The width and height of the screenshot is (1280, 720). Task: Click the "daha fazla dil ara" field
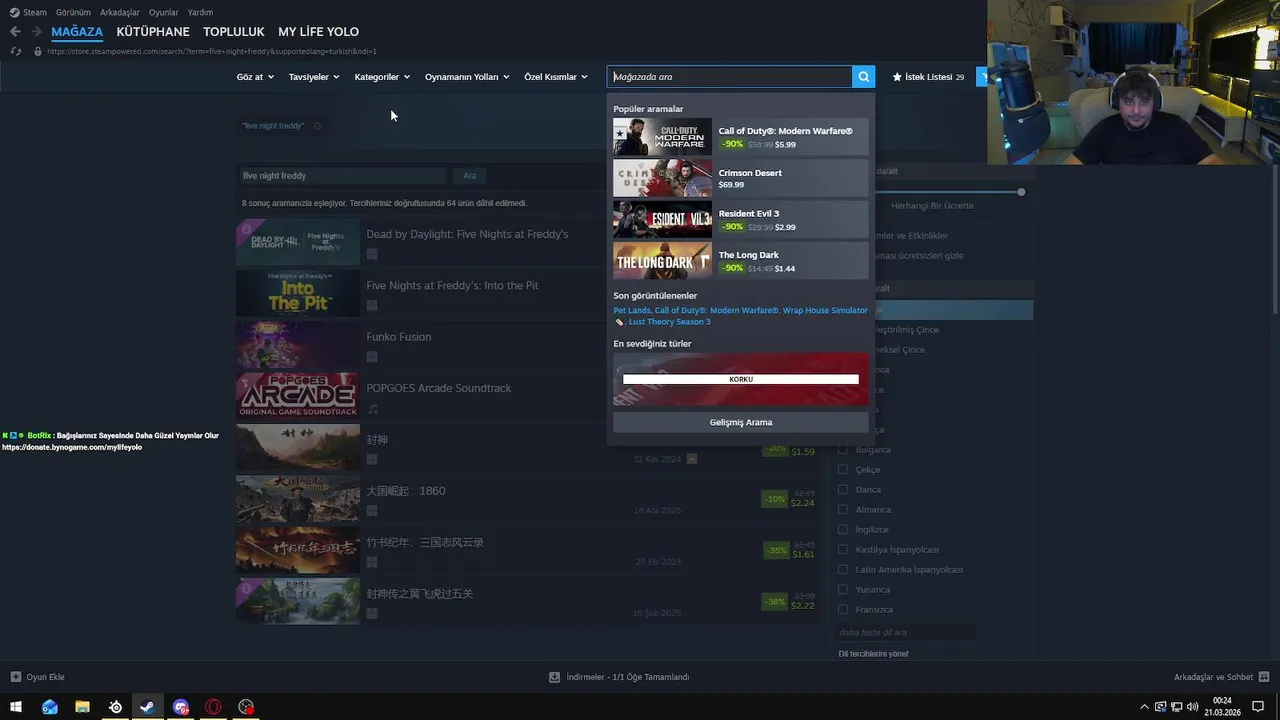pyautogui.click(x=905, y=633)
